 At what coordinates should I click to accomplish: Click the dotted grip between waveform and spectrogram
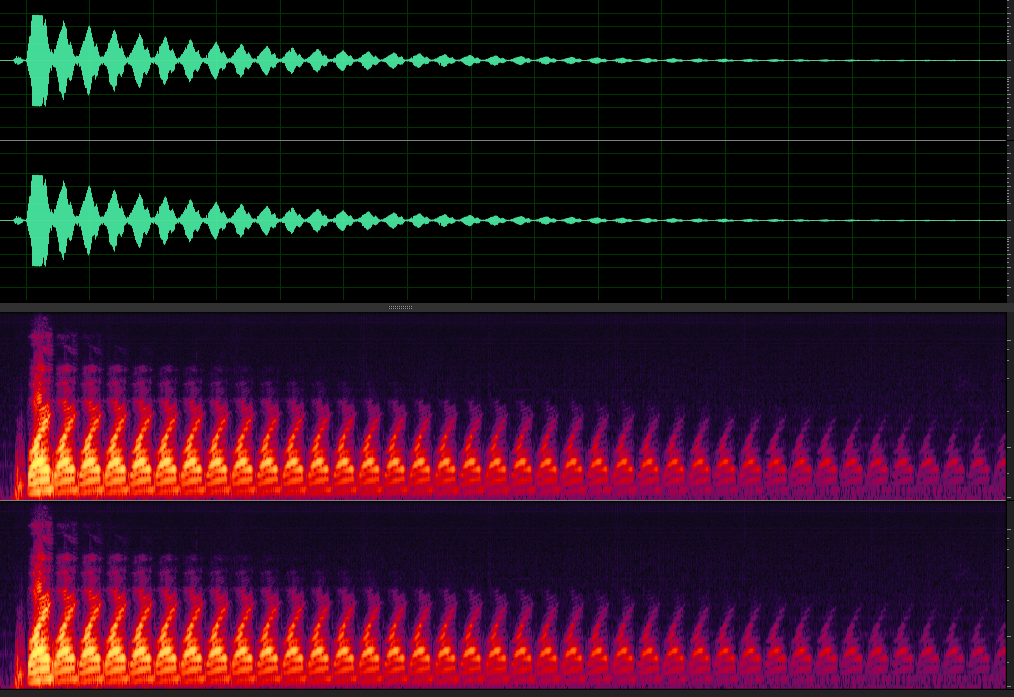[400, 308]
